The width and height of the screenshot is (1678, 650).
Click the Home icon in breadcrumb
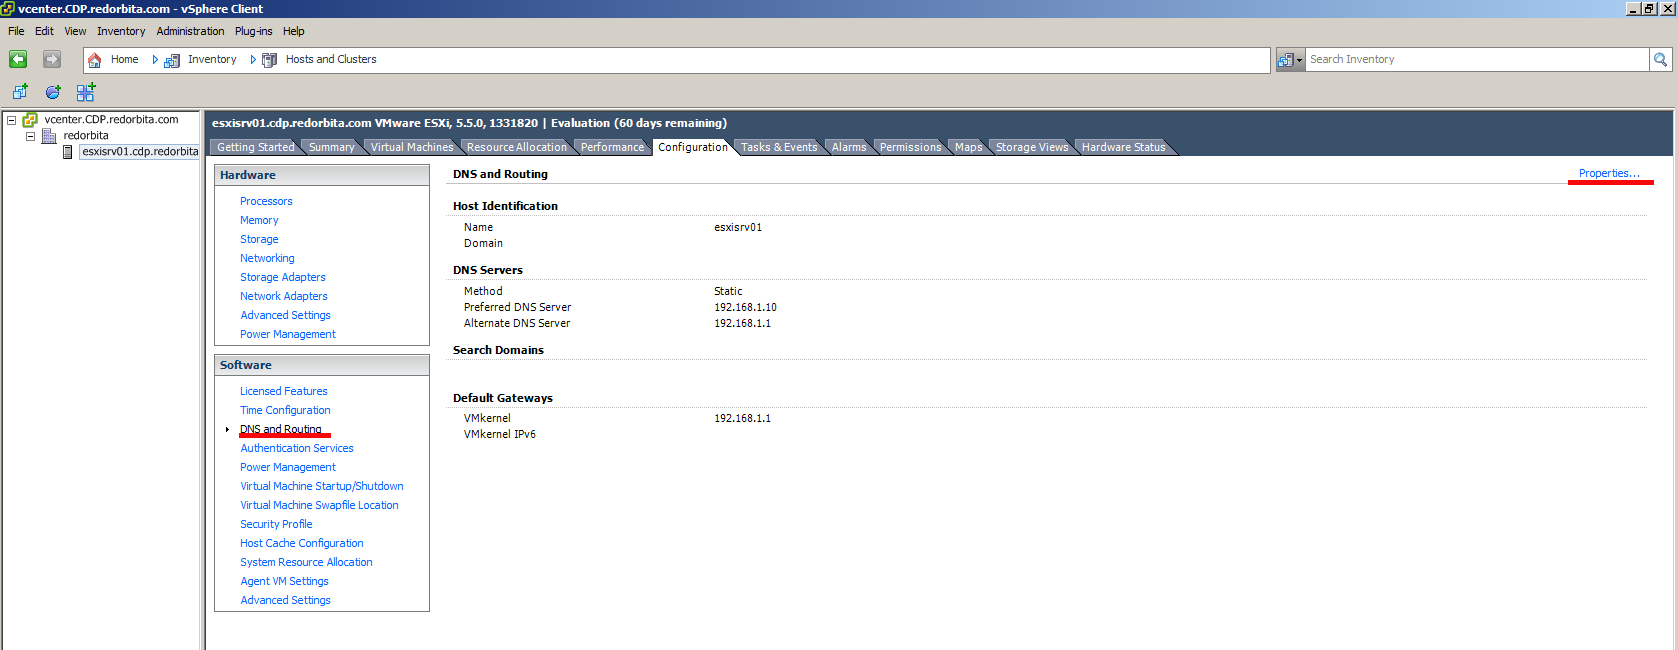coord(95,60)
